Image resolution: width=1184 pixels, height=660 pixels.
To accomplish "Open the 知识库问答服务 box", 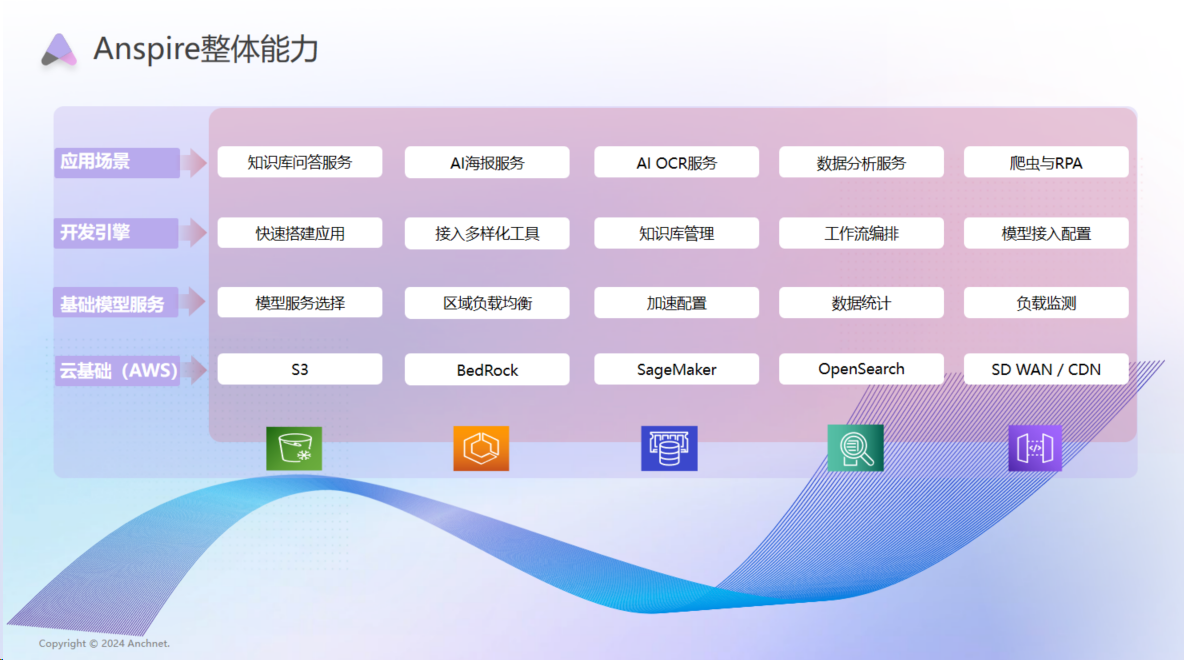I will point(299,162).
